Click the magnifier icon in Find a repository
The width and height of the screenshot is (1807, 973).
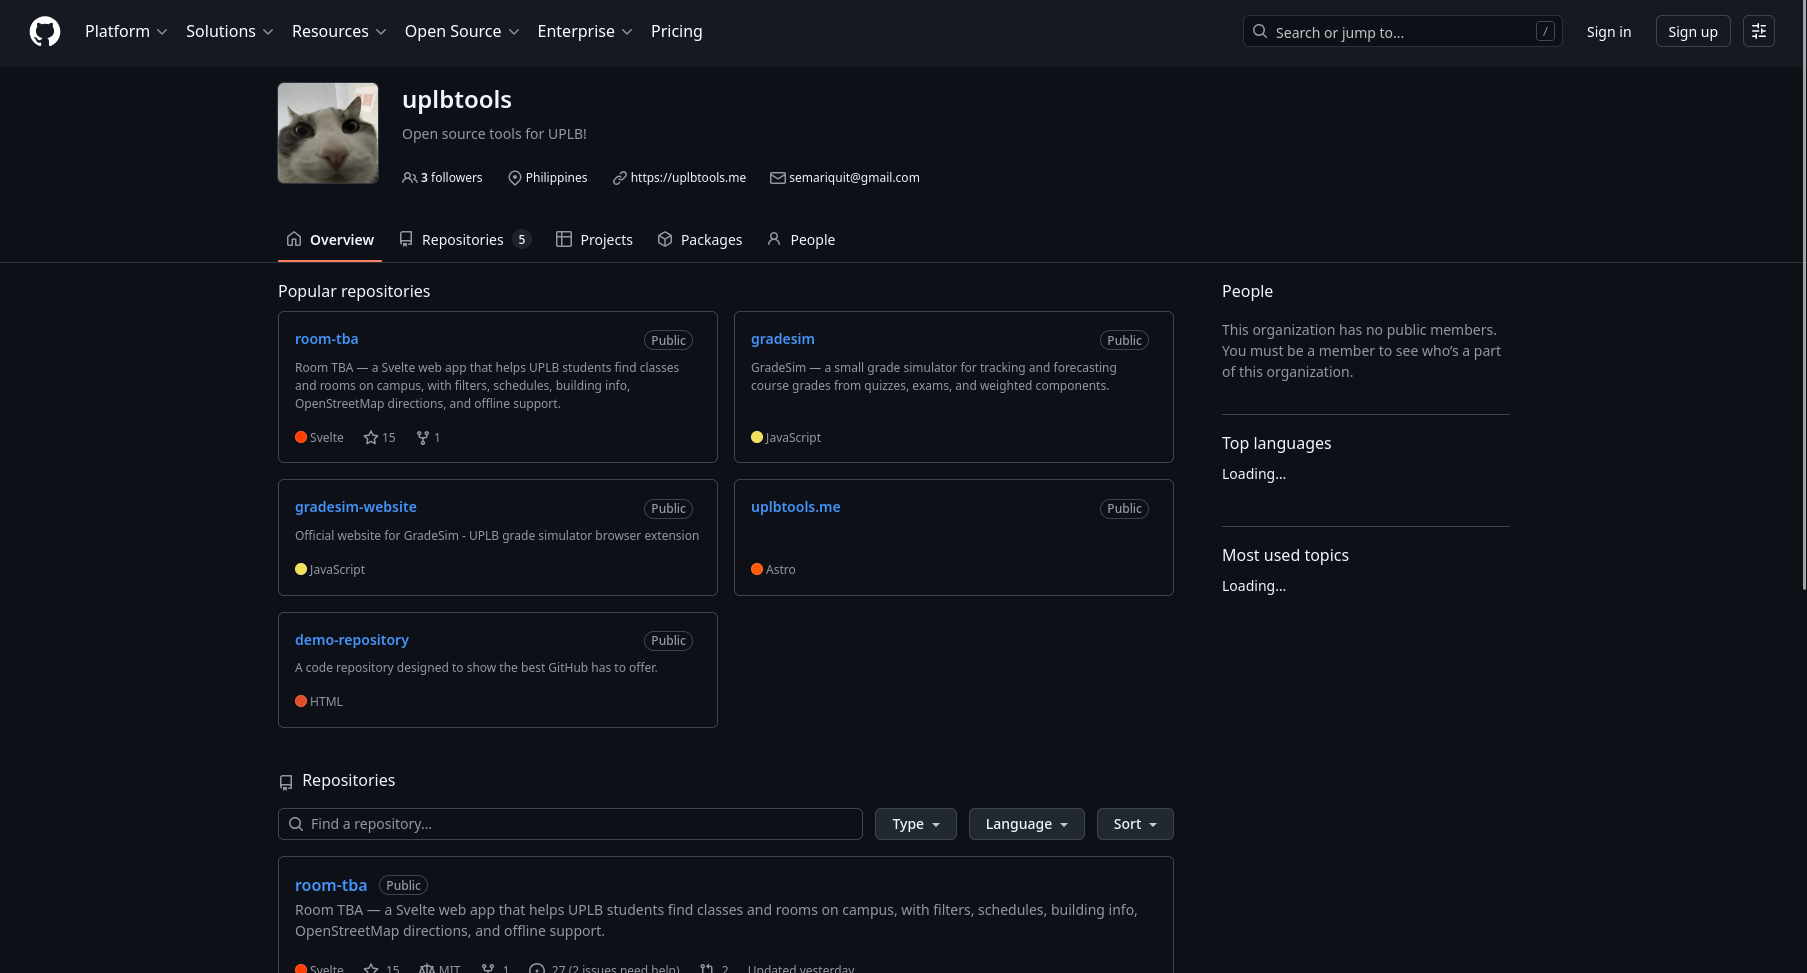(296, 824)
